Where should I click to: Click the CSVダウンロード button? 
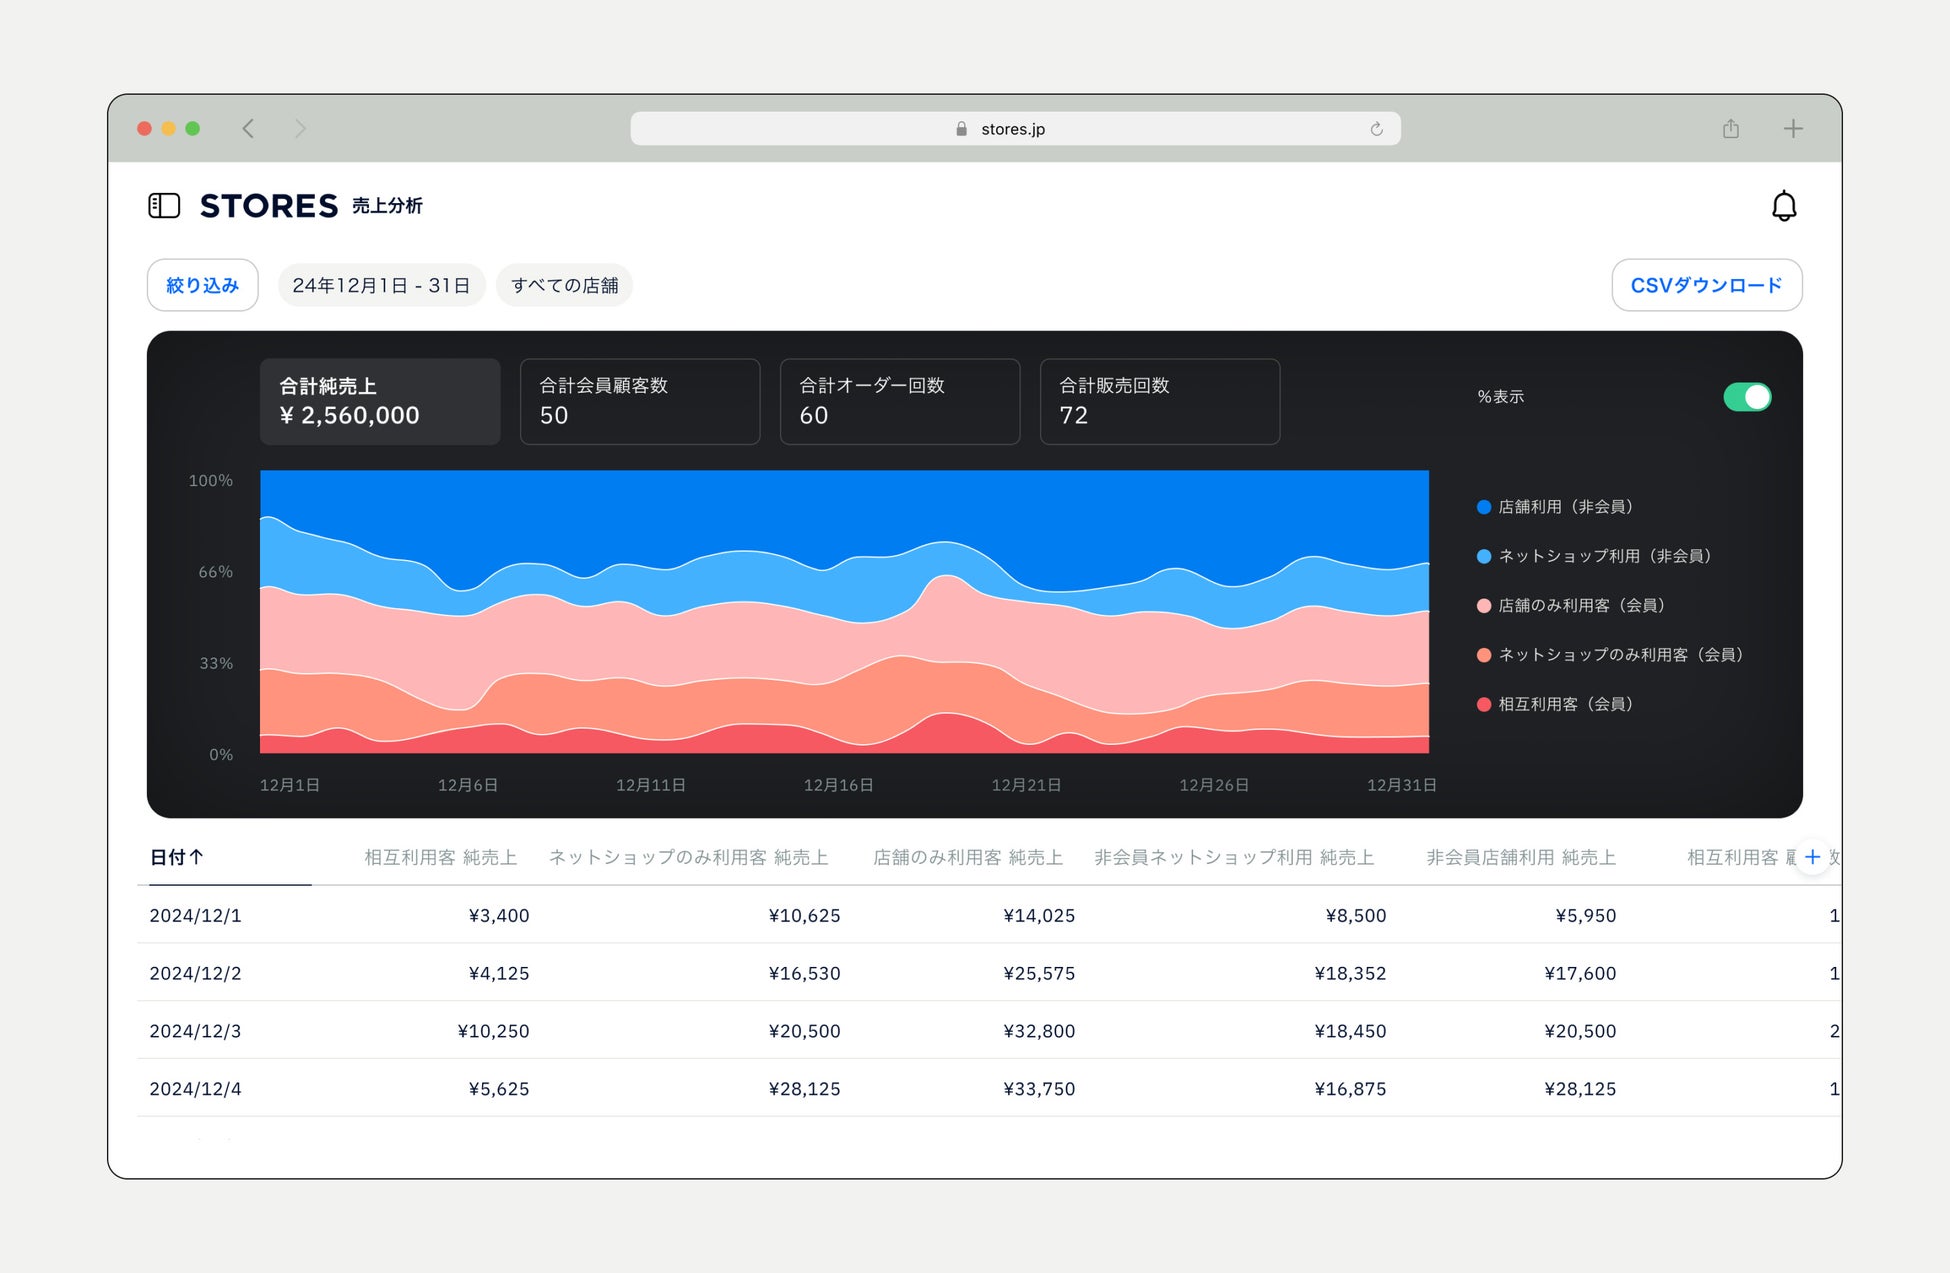point(1706,285)
